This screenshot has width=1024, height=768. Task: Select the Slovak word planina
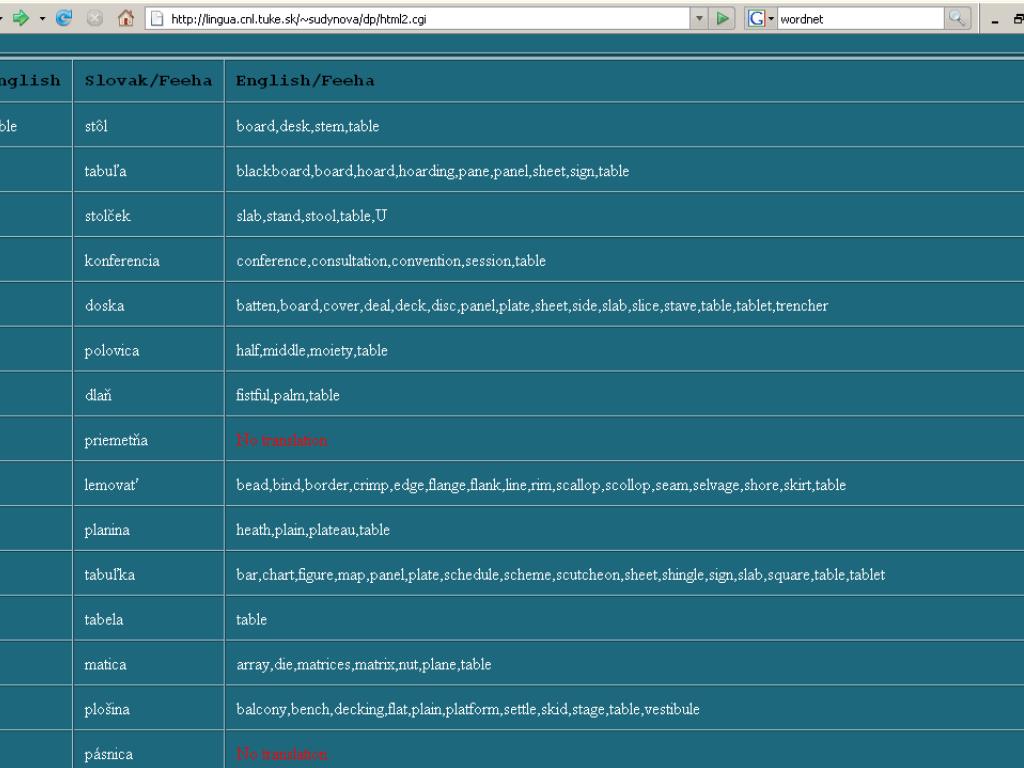pos(106,530)
